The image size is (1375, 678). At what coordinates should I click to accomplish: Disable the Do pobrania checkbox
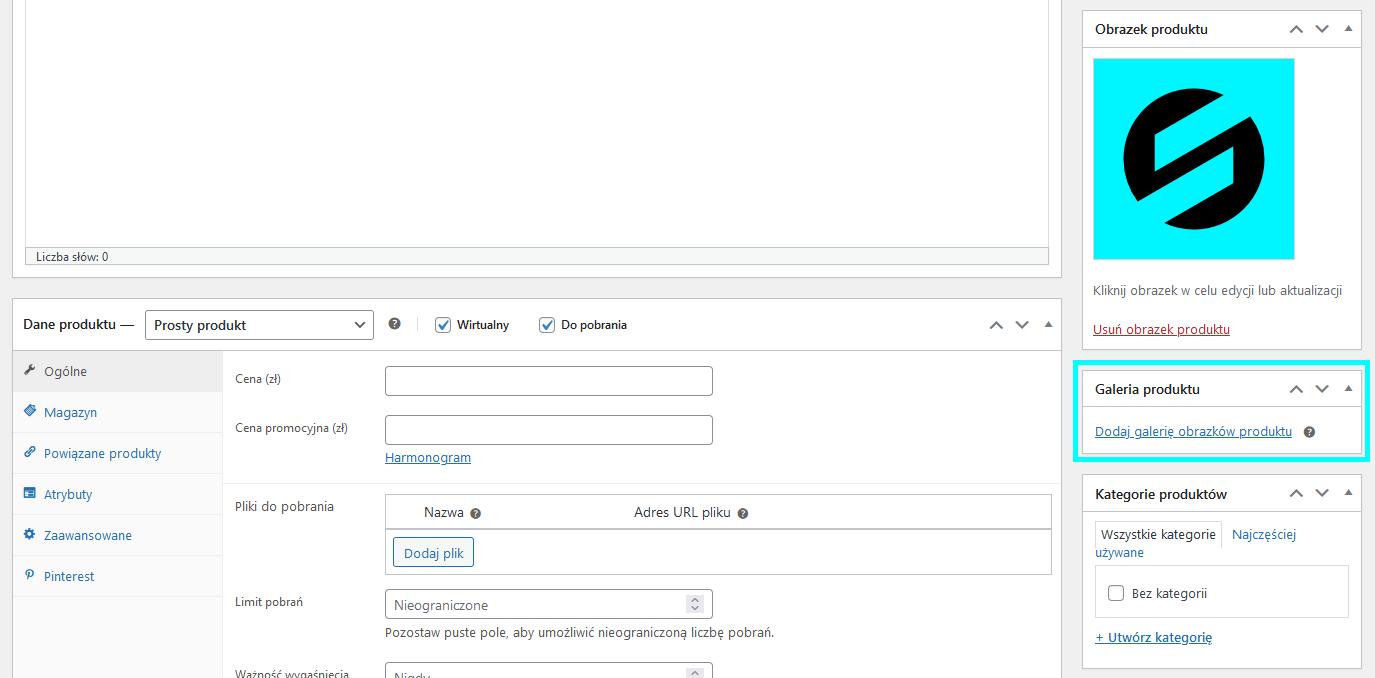coord(547,324)
